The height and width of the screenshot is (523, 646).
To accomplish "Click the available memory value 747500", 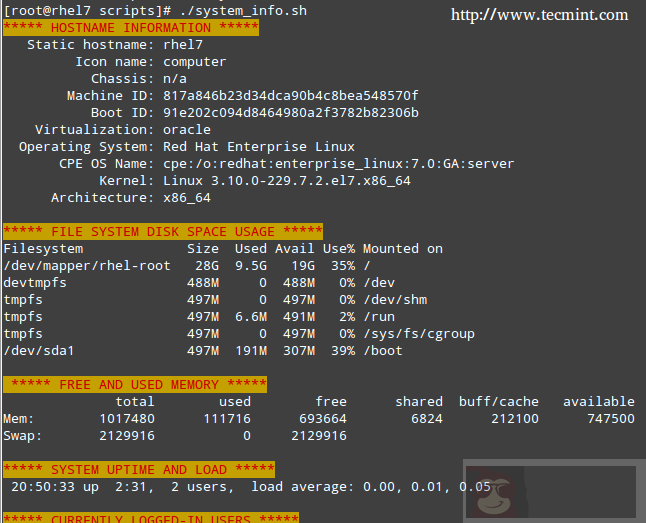I will click(611, 419).
